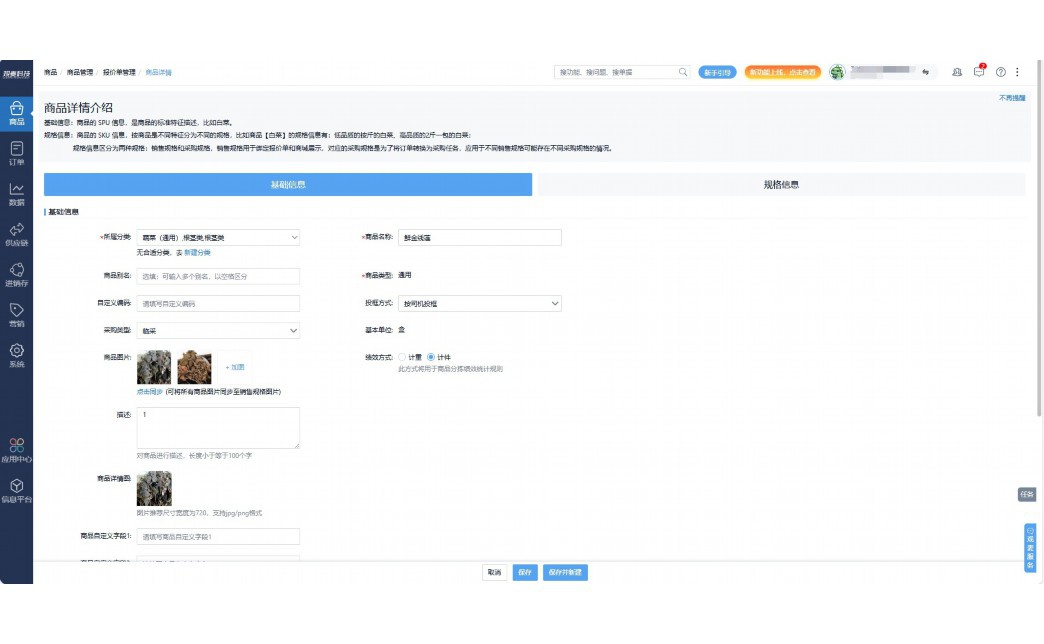This screenshot has width=1044, height=644.
Task: Click the help question mark icon
Action: point(1000,72)
